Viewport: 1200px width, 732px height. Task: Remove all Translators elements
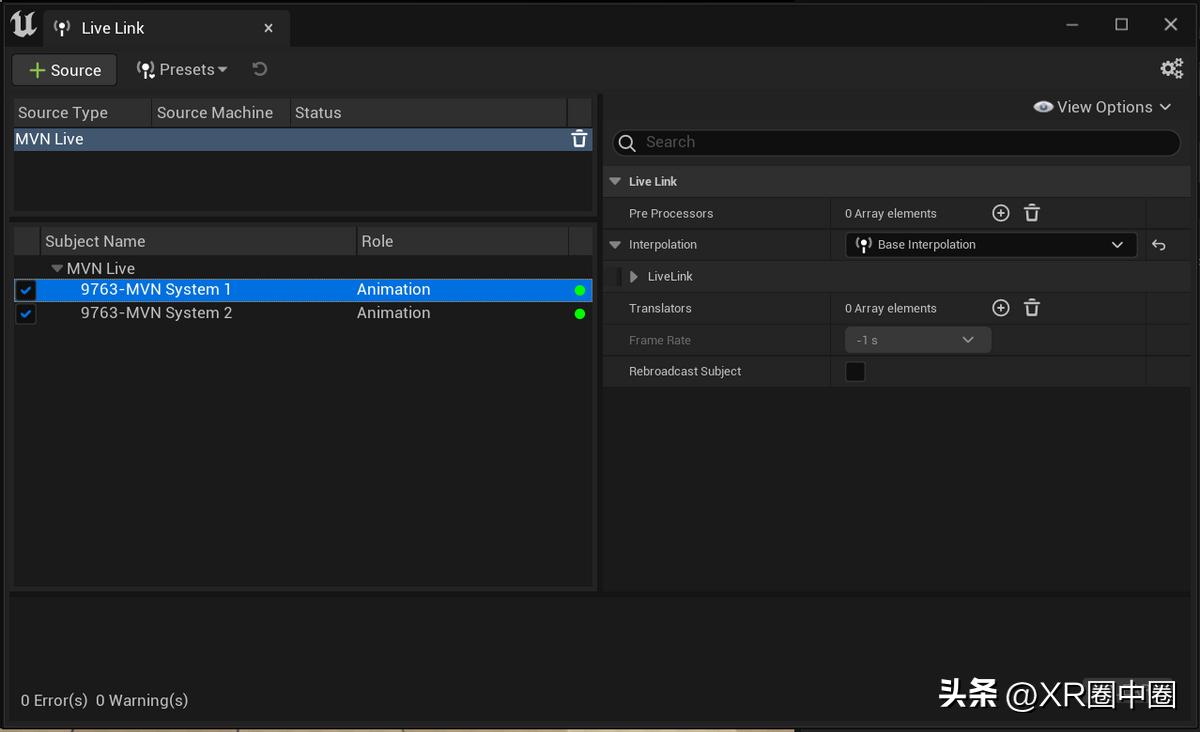click(x=1032, y=308)
